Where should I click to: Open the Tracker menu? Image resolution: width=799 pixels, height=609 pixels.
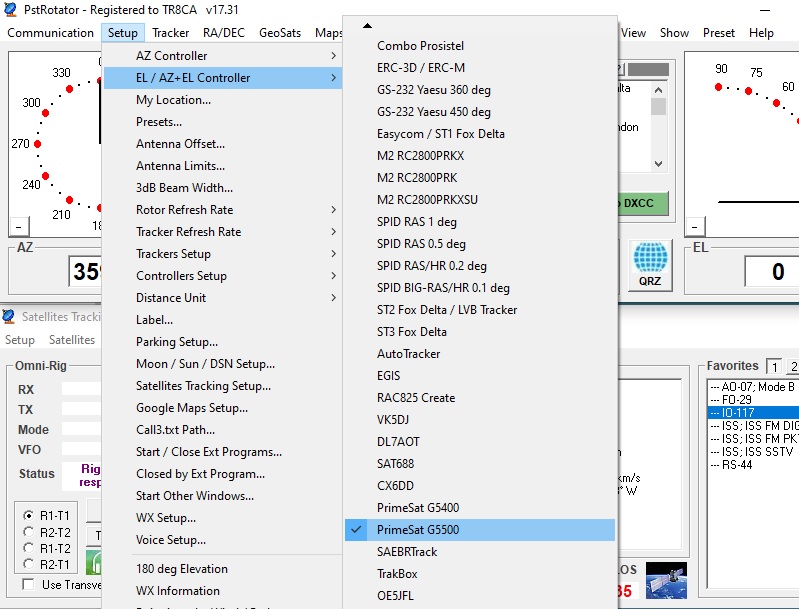(171, 33)
